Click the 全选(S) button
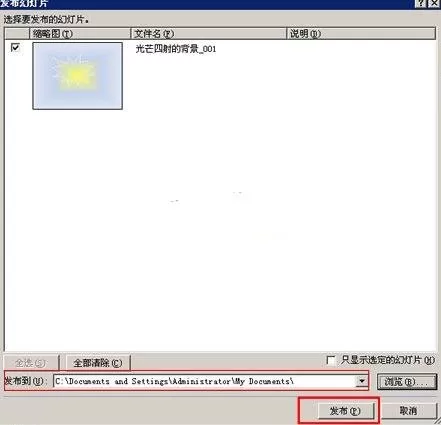The height and width of the screenshot is (425, 441). 31,362
